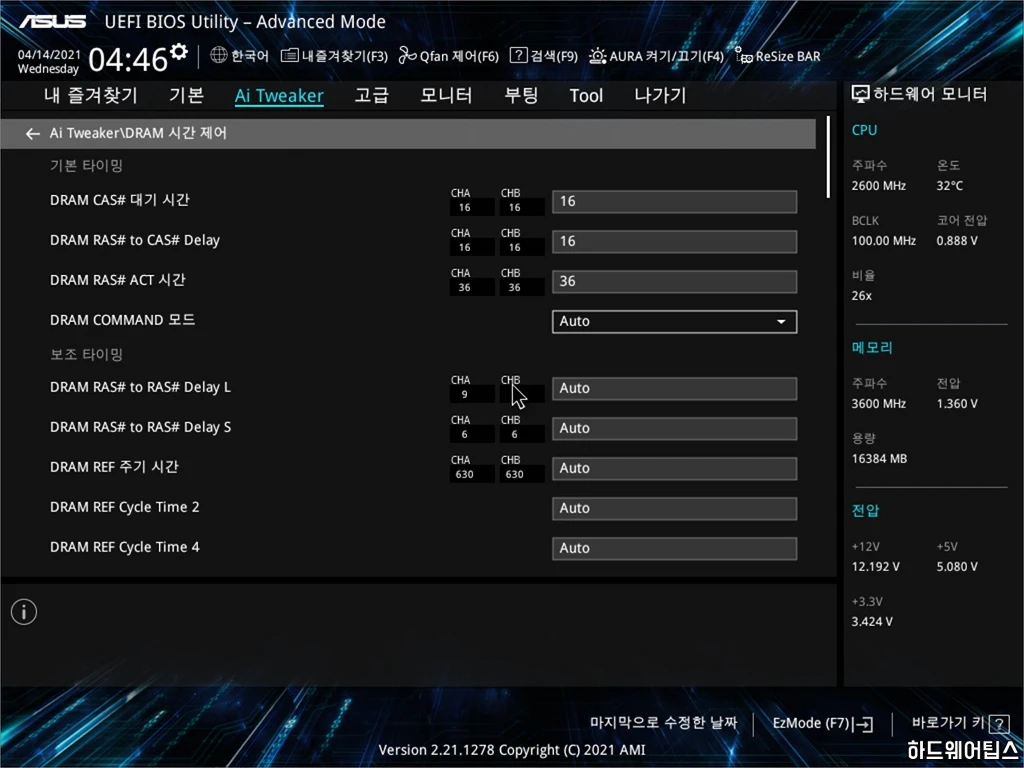Select the Ai Tweaker tab
Screen dimensions: 1024x768
tap(279, 96)
